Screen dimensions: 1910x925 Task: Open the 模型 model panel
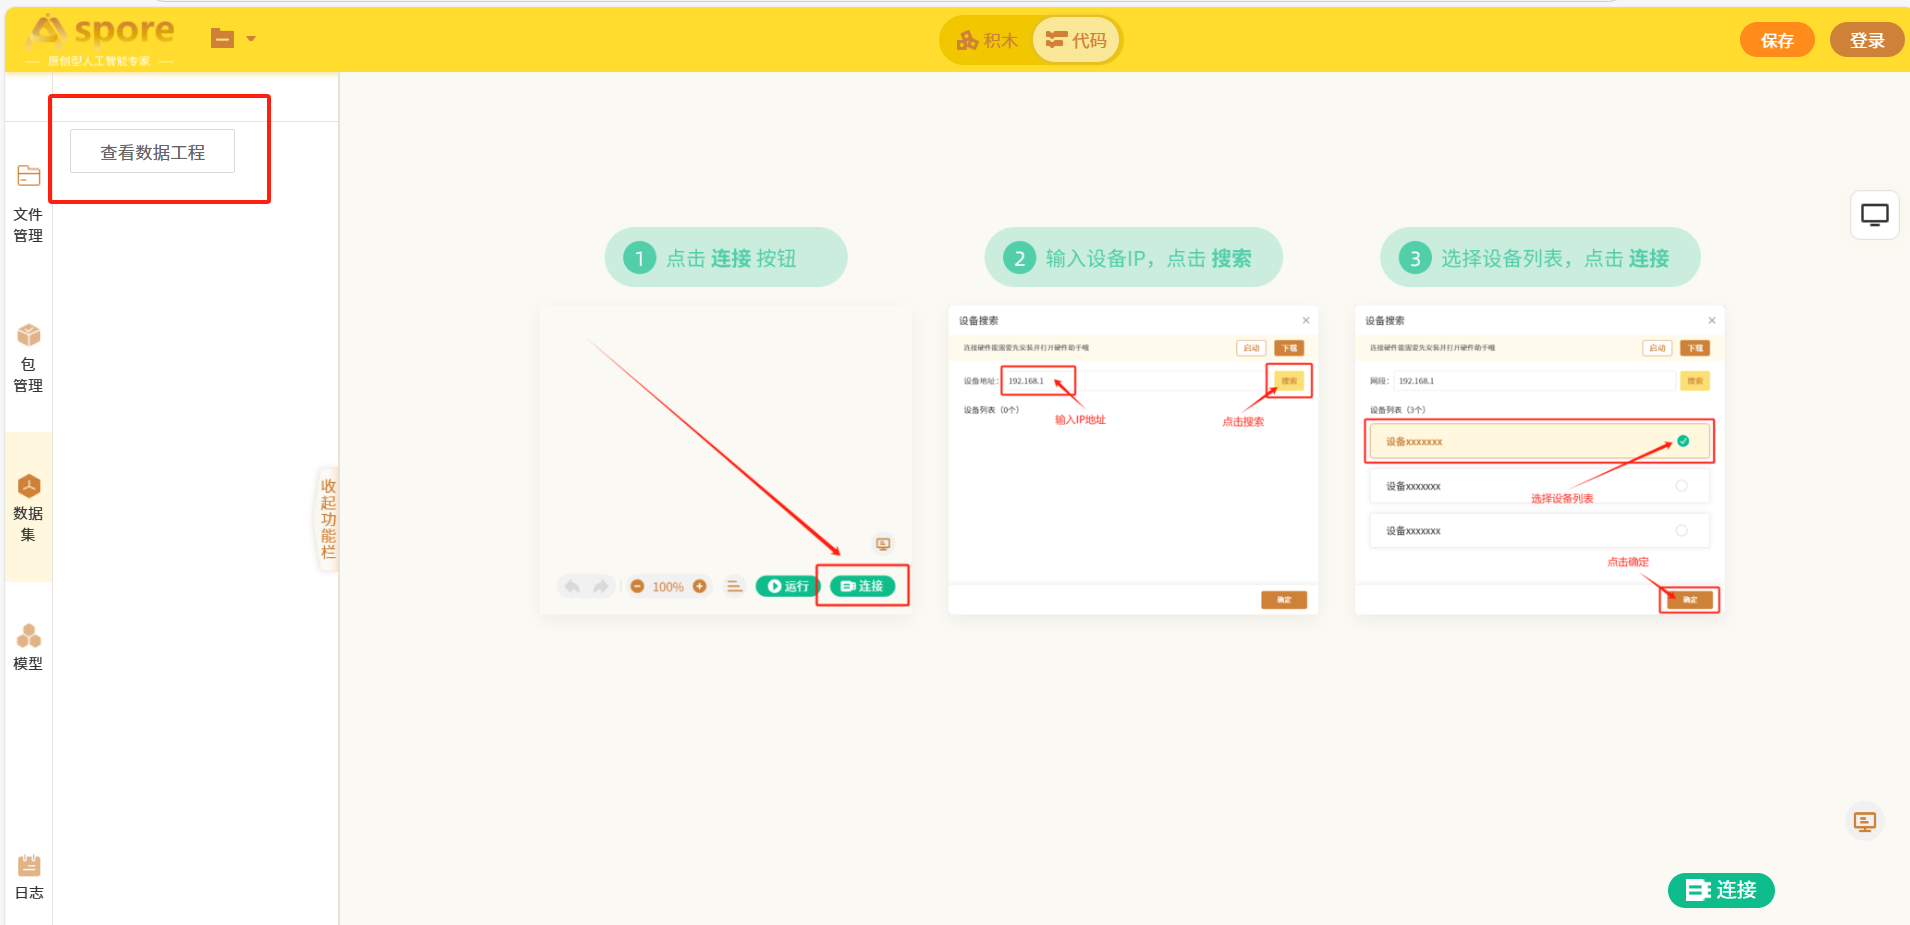click(28, 646)
